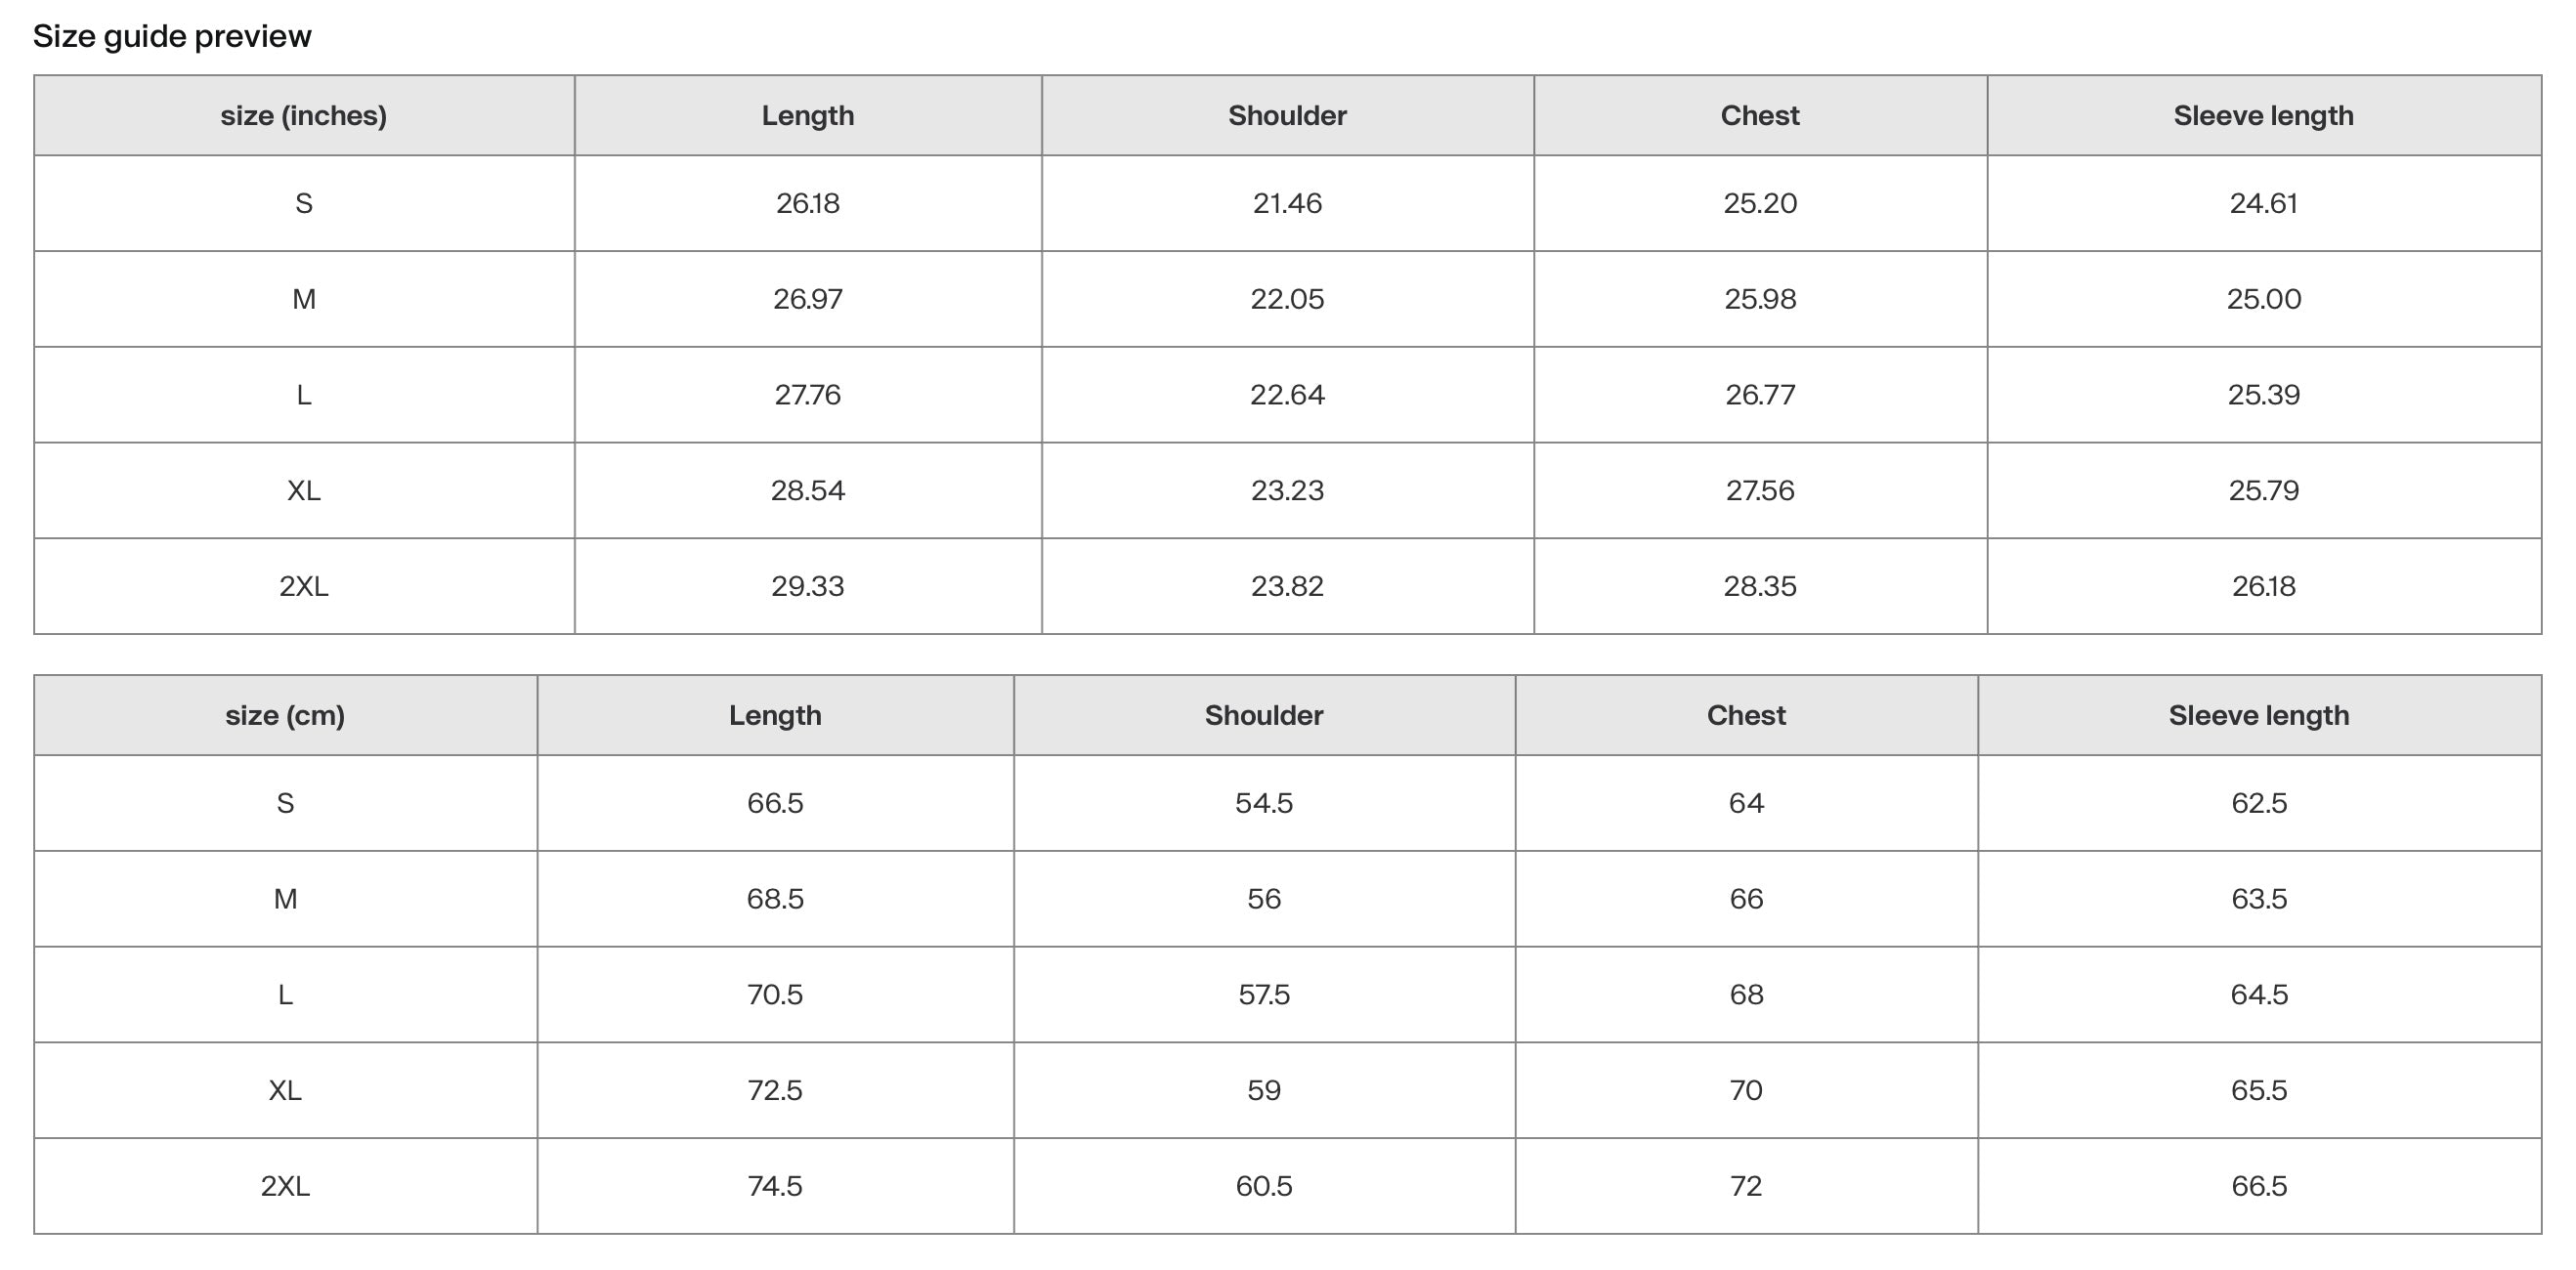
Task: Select the 29.33 length value for 2XL
Action: [x=807, y=586]
